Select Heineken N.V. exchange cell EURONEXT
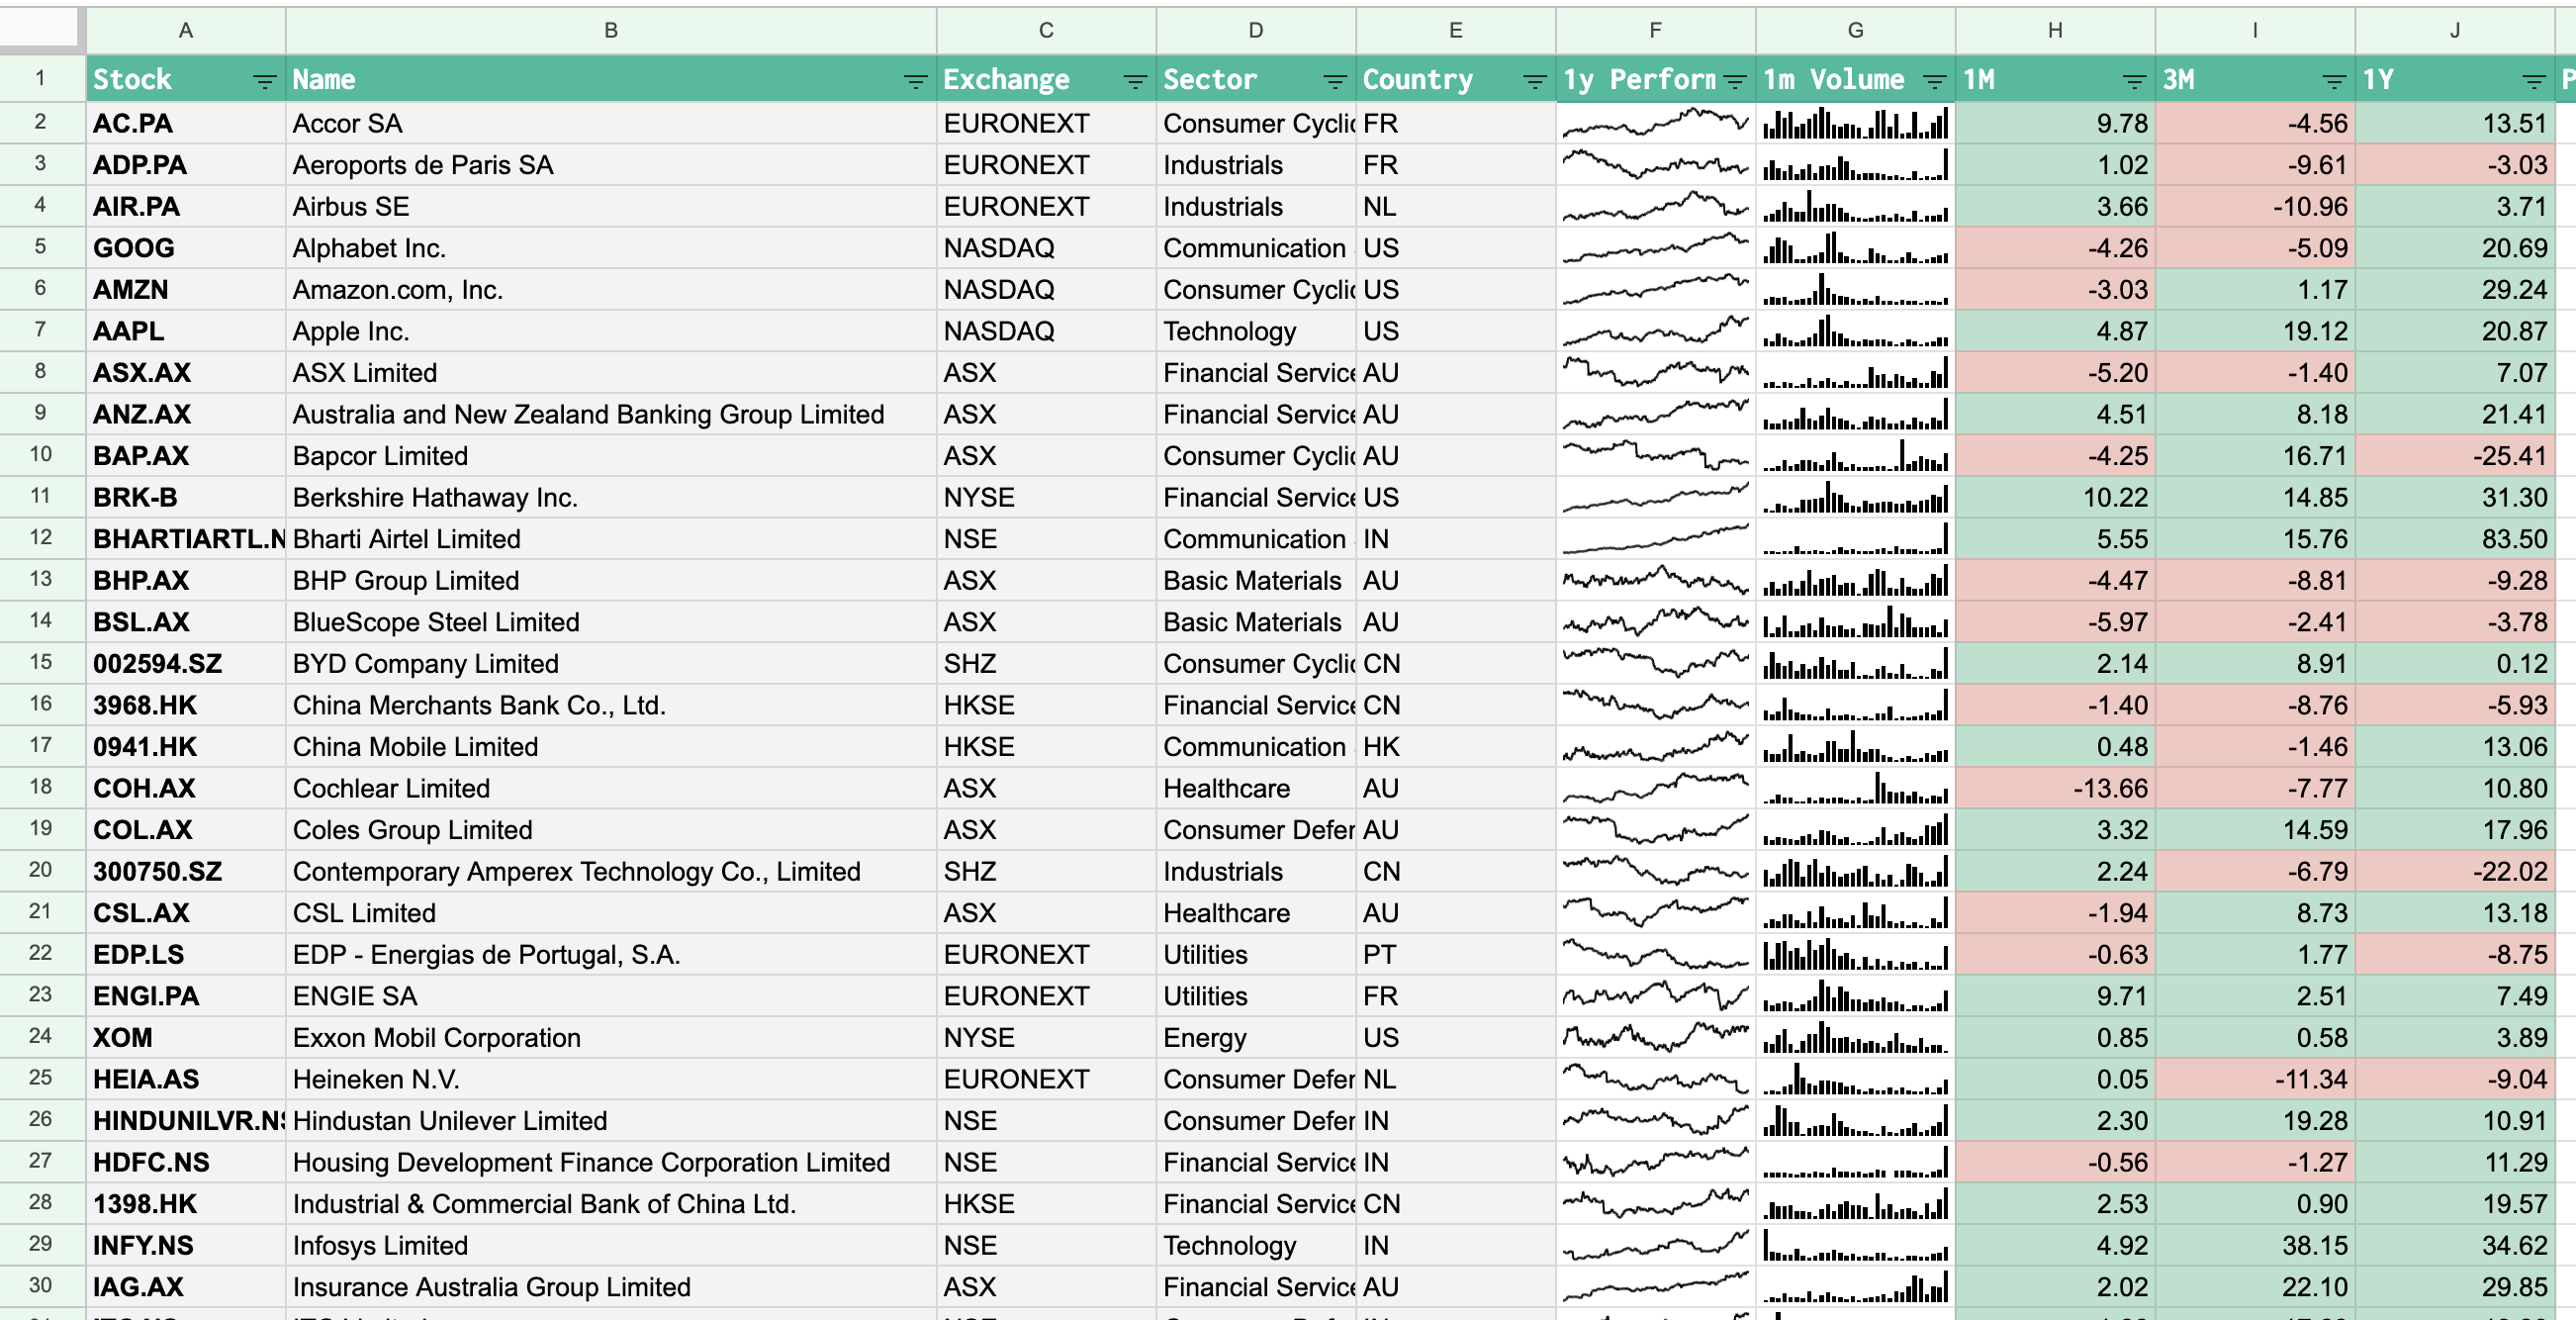 pyautogui.click(x=1046, y=1079)
